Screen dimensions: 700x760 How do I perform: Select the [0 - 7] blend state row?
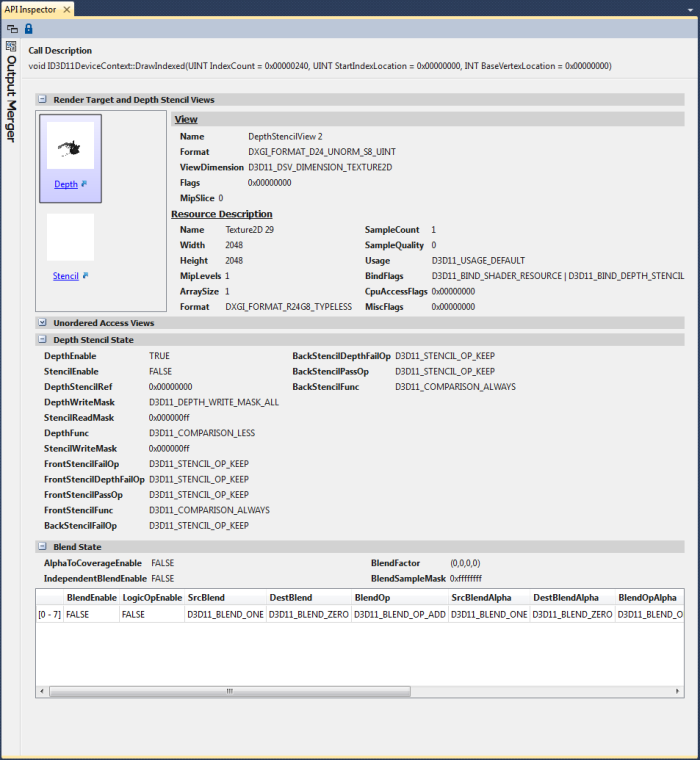49,615
